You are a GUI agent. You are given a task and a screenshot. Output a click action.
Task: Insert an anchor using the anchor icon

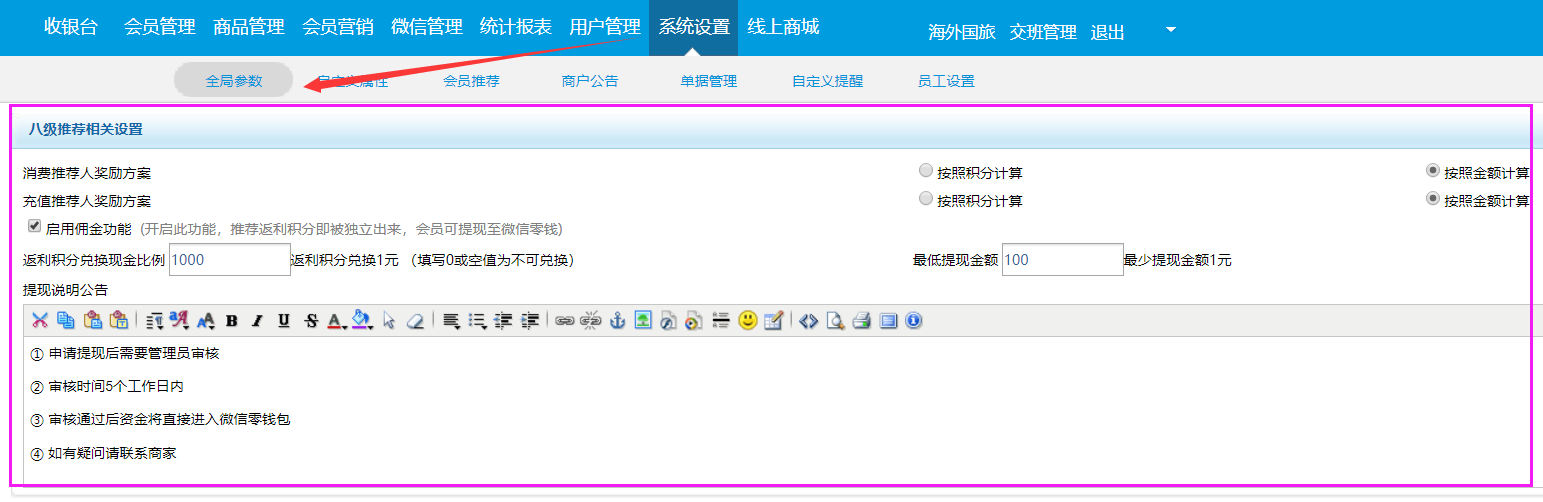[x=617, y=321]
